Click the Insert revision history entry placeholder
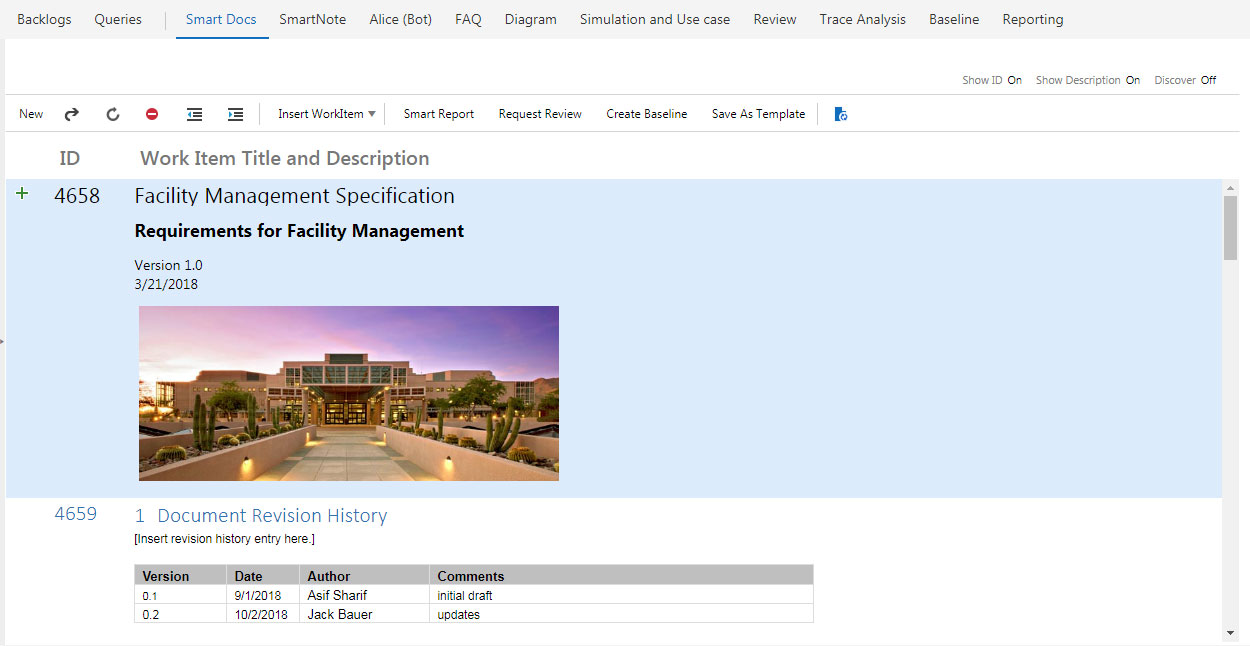Image resolution: width=1250 pixels, height=646 pixels. [x=225, y=539]
